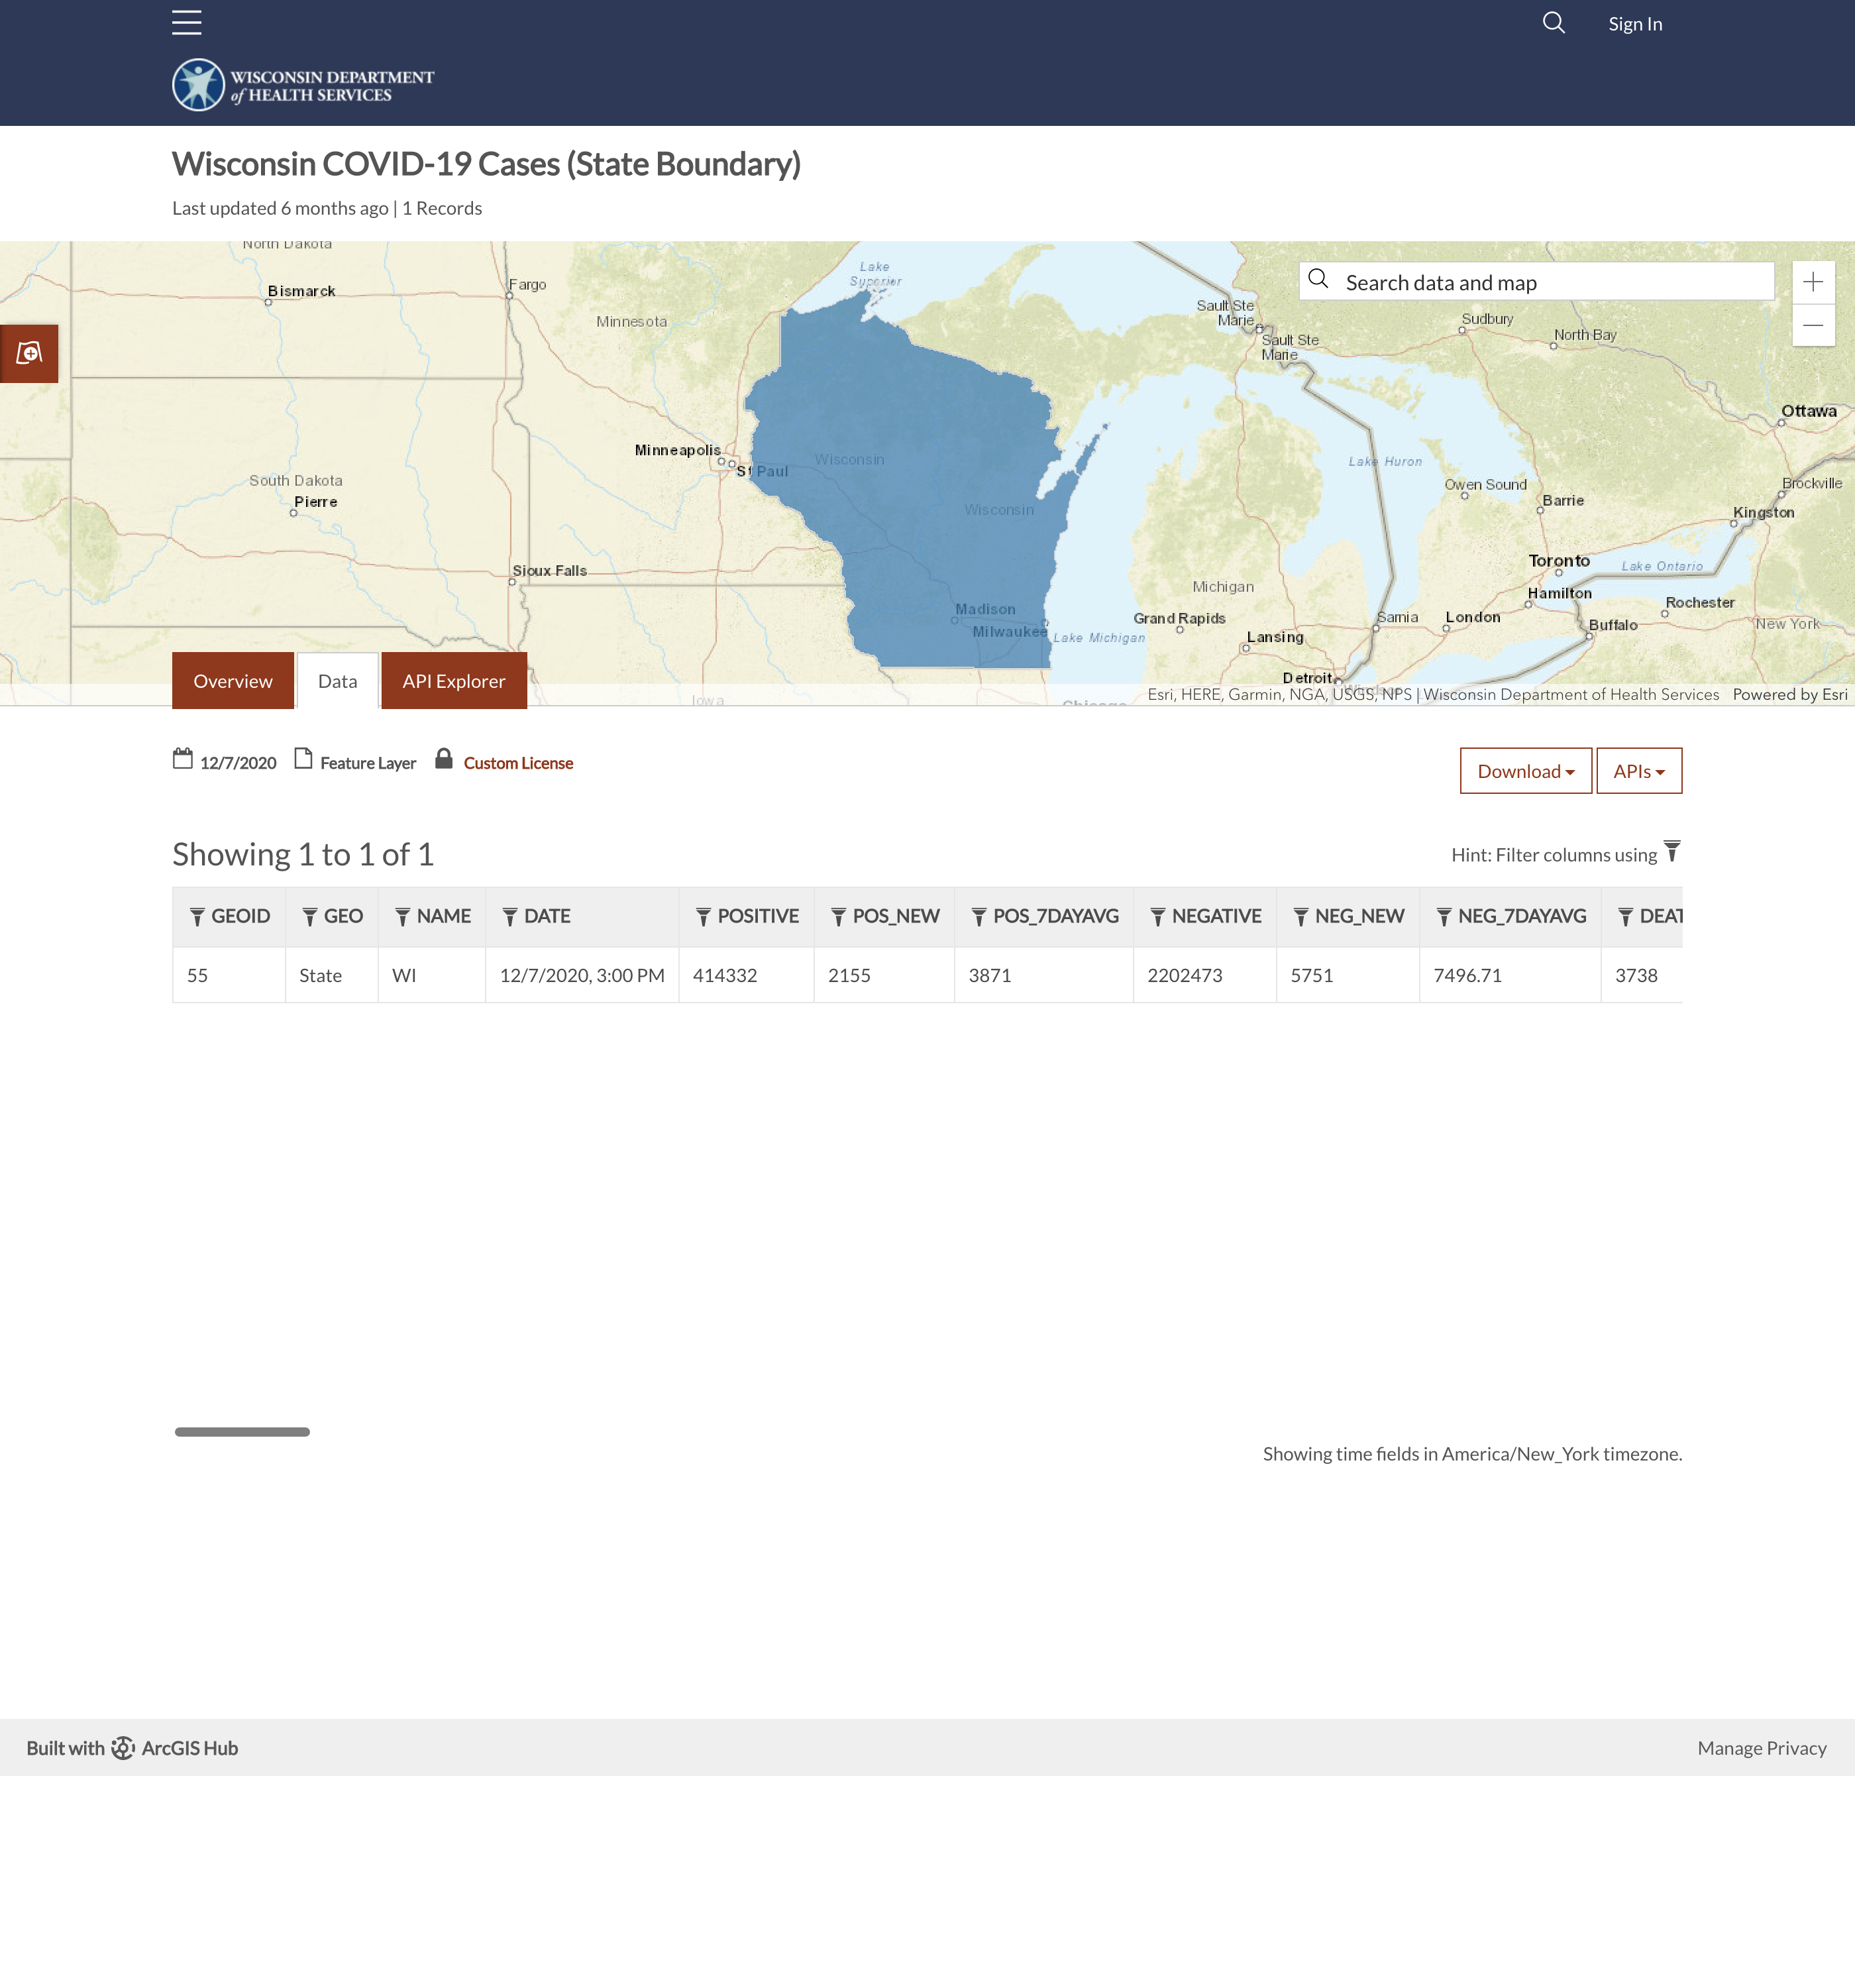Click the header search magnifier icon
Viewport: 1855px width, 1988px height.
click(x=1553, y=23)
